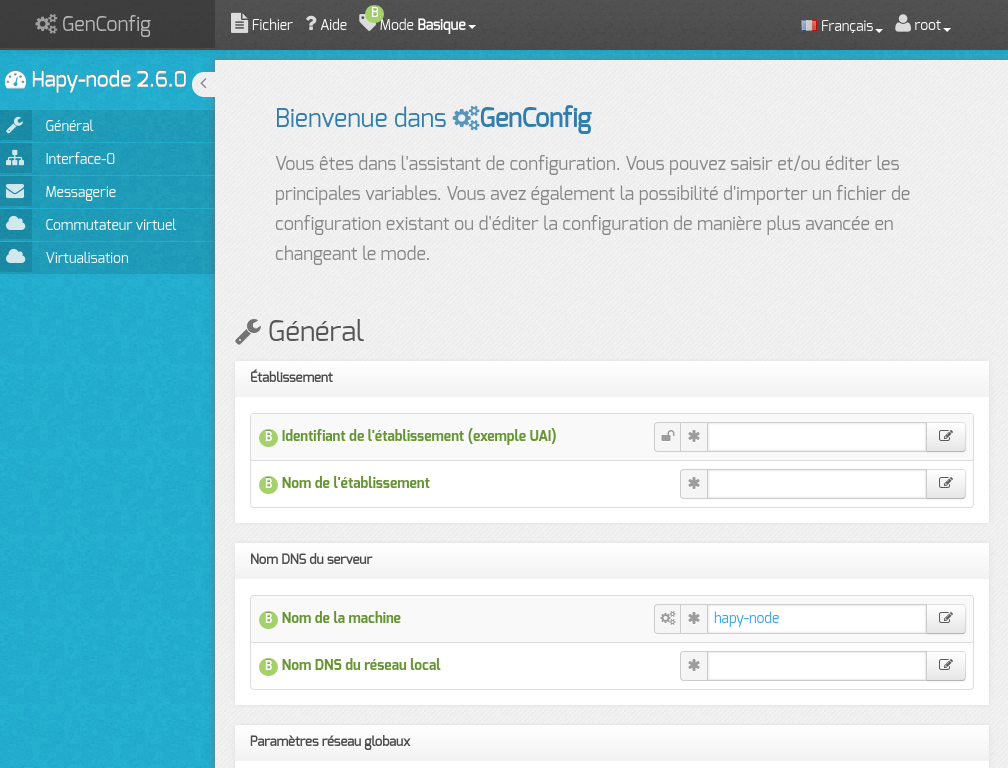The width and height of the screenshot is (1008, 768).
Task: Select Virtualisation in the sidebar
Action: (x=87, y=258)
